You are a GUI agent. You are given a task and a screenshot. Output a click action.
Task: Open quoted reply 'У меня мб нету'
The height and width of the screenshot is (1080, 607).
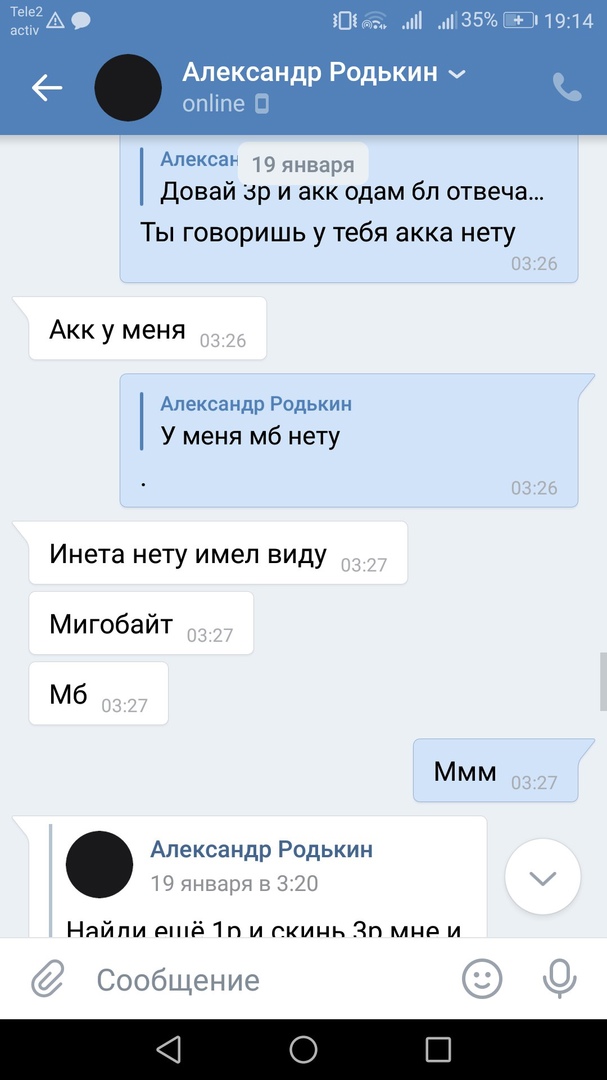(x=256, y=421)
